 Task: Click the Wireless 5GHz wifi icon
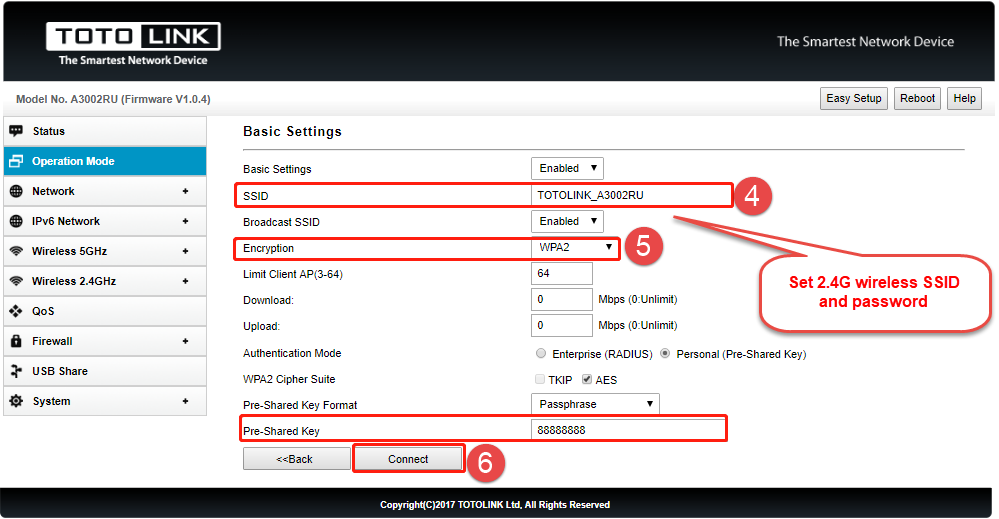(17, 251)
